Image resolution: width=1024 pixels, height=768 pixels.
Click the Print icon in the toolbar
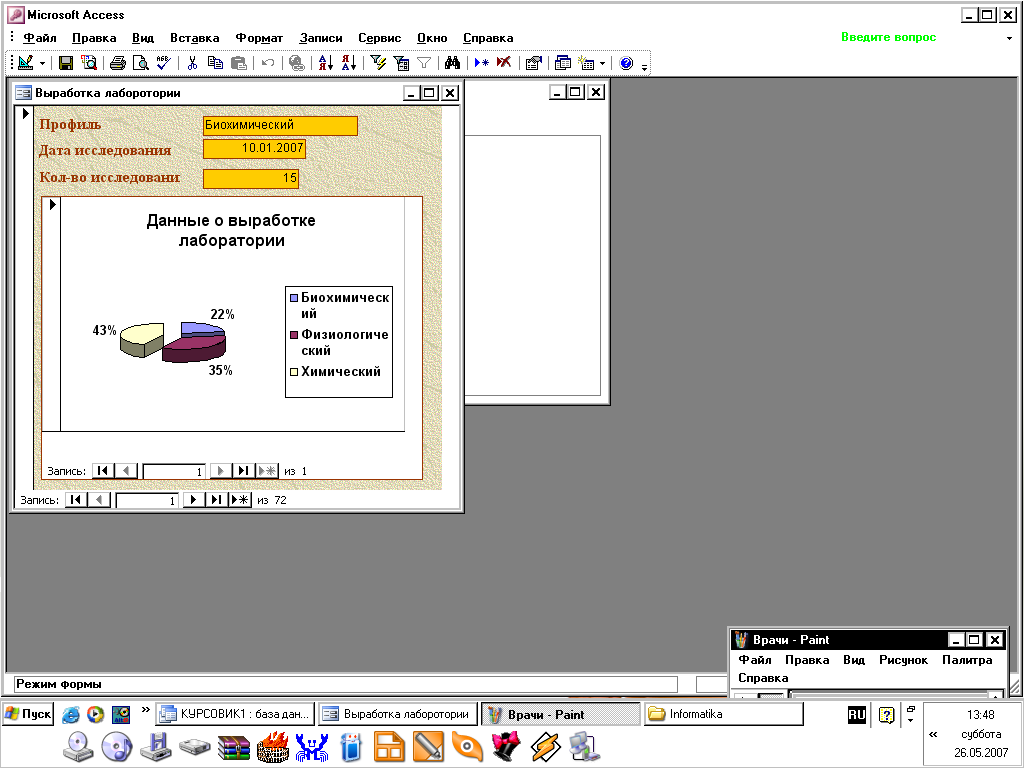click(118, 63)
